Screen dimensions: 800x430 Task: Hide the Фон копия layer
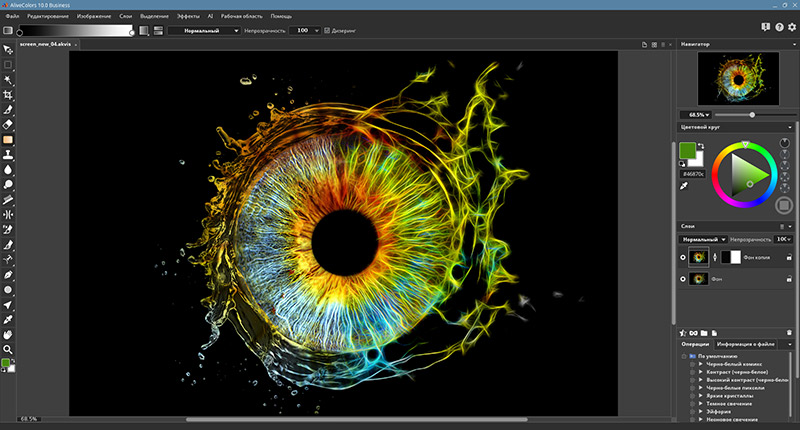(x=681, y=257)
